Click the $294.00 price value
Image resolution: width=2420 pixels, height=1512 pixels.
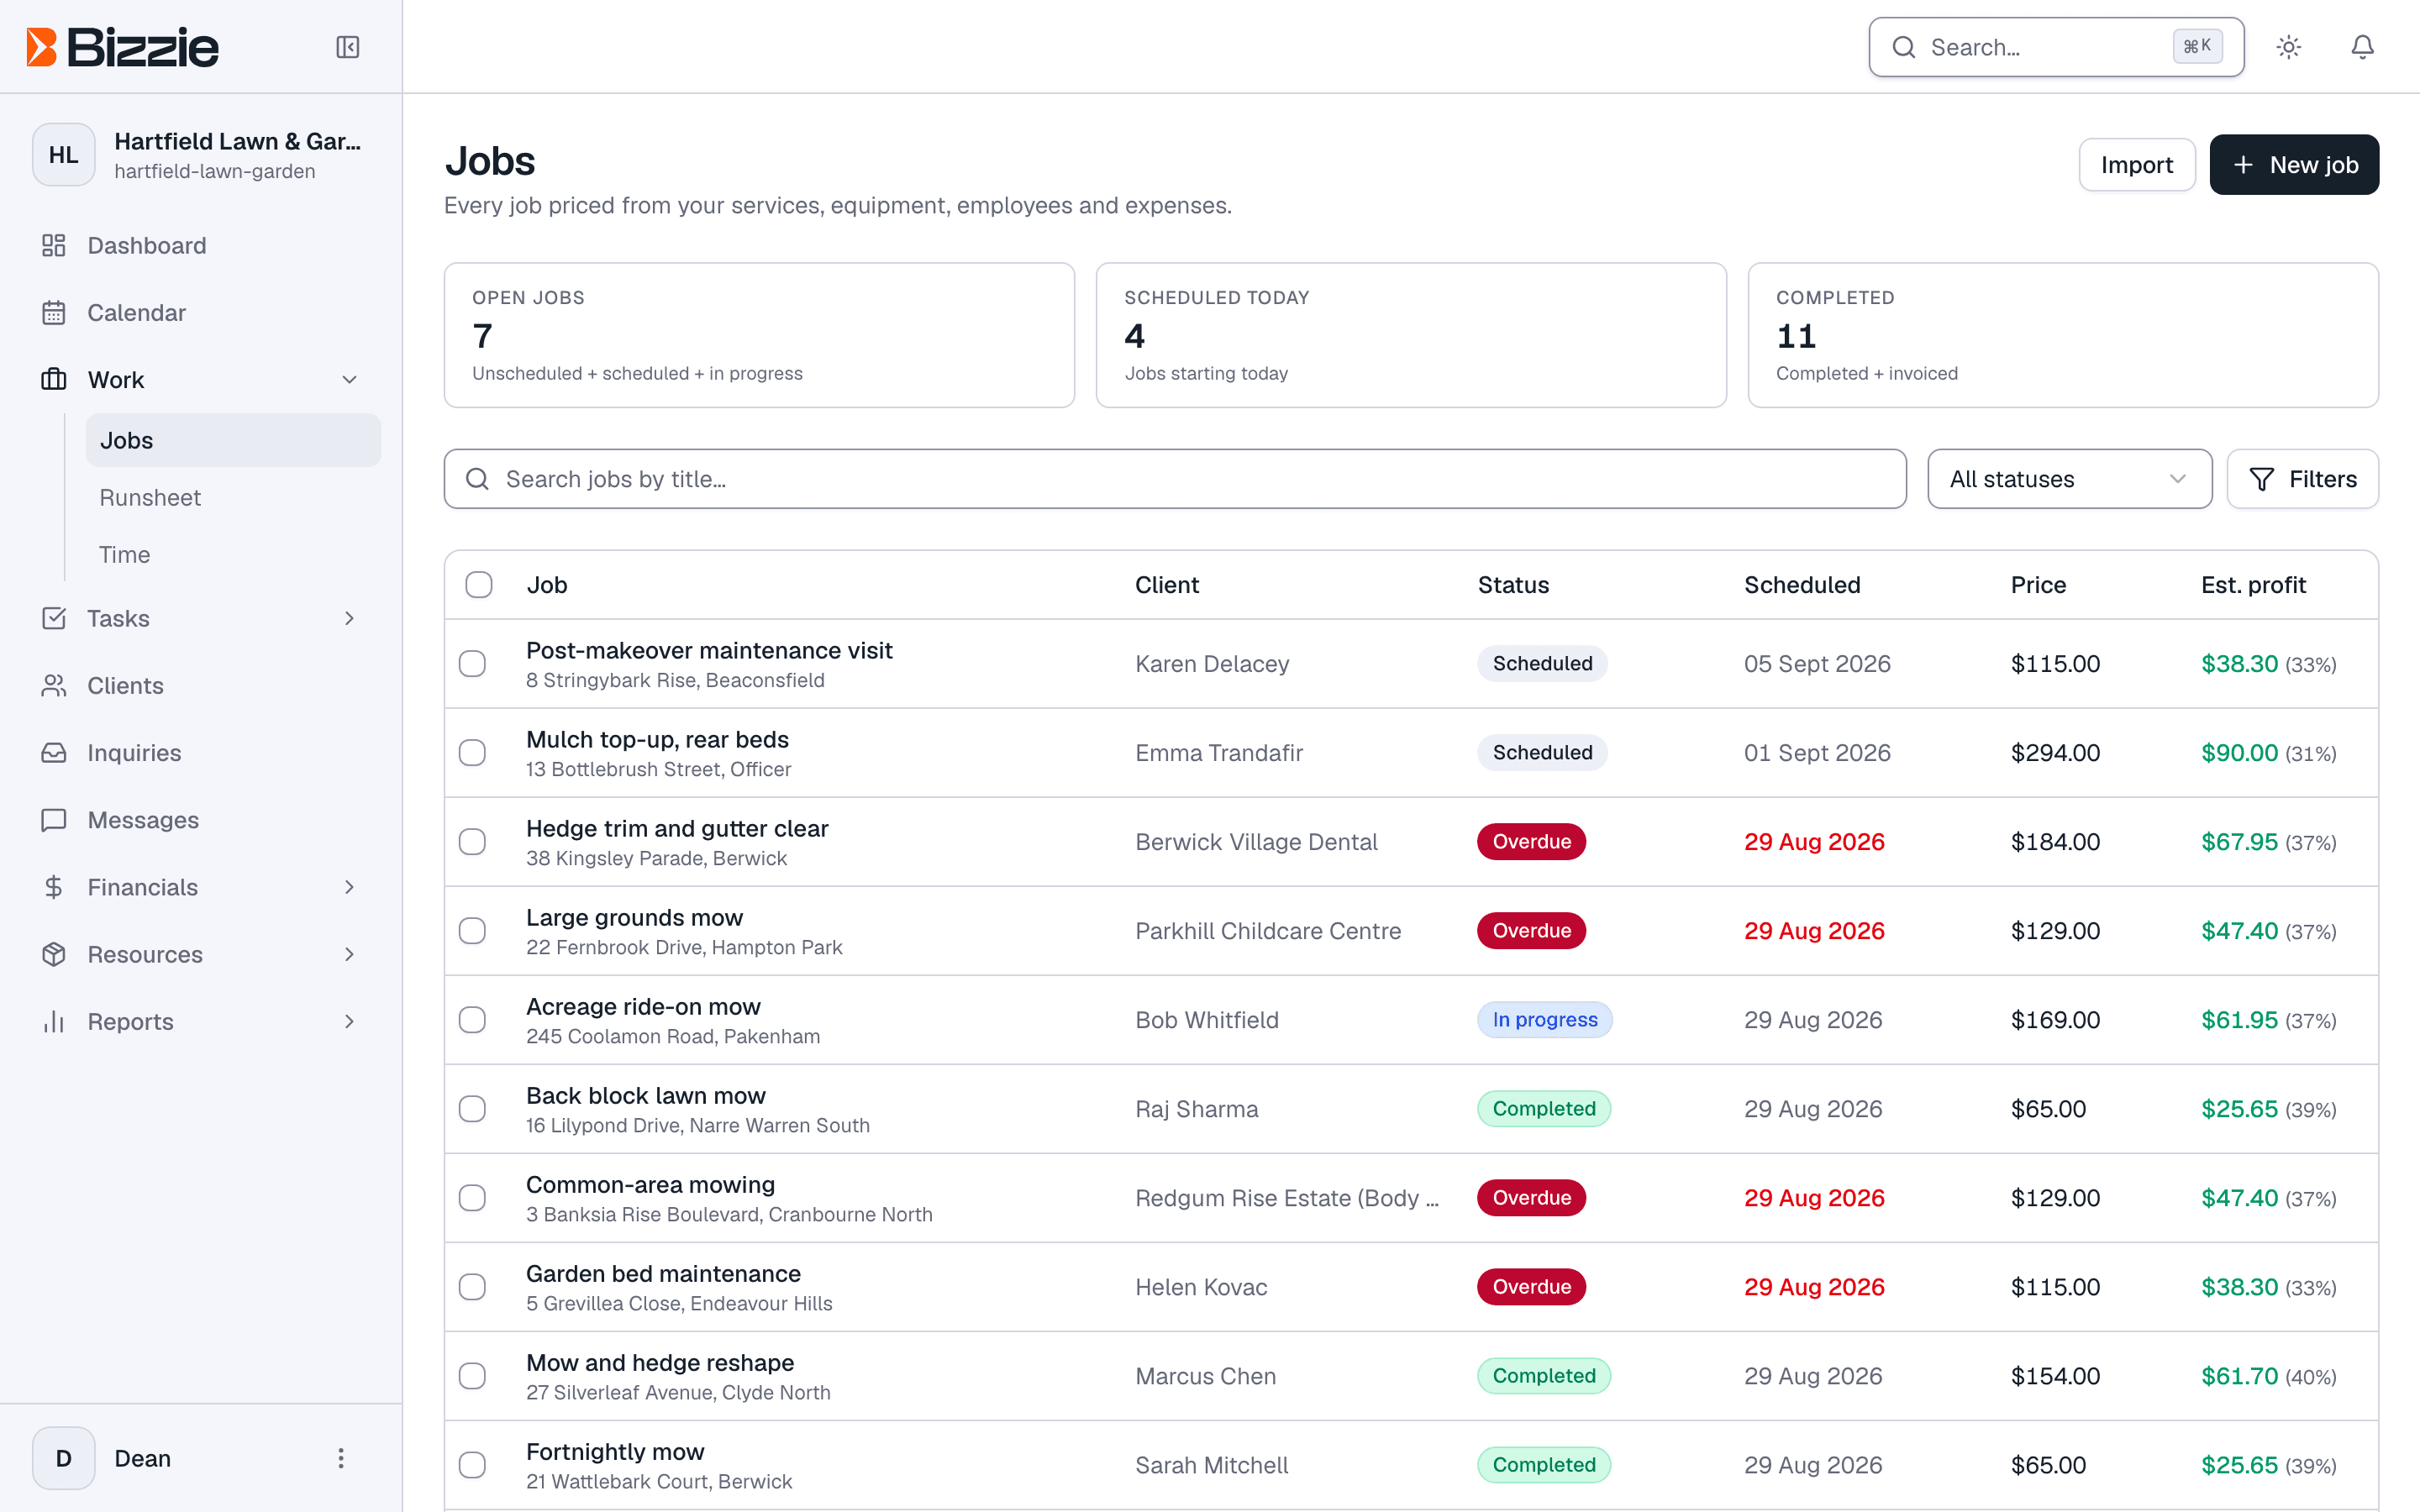[2055, 753]
